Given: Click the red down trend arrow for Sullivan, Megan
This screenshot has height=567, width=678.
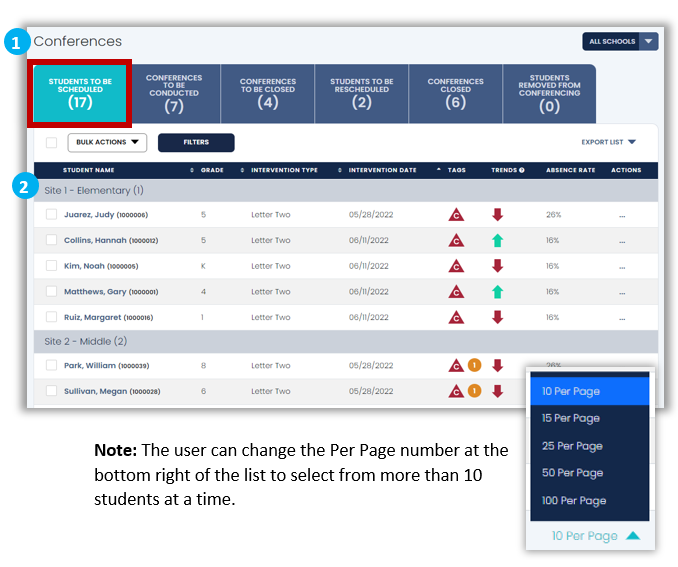Looking at the screenshot, I should [498, 391].
